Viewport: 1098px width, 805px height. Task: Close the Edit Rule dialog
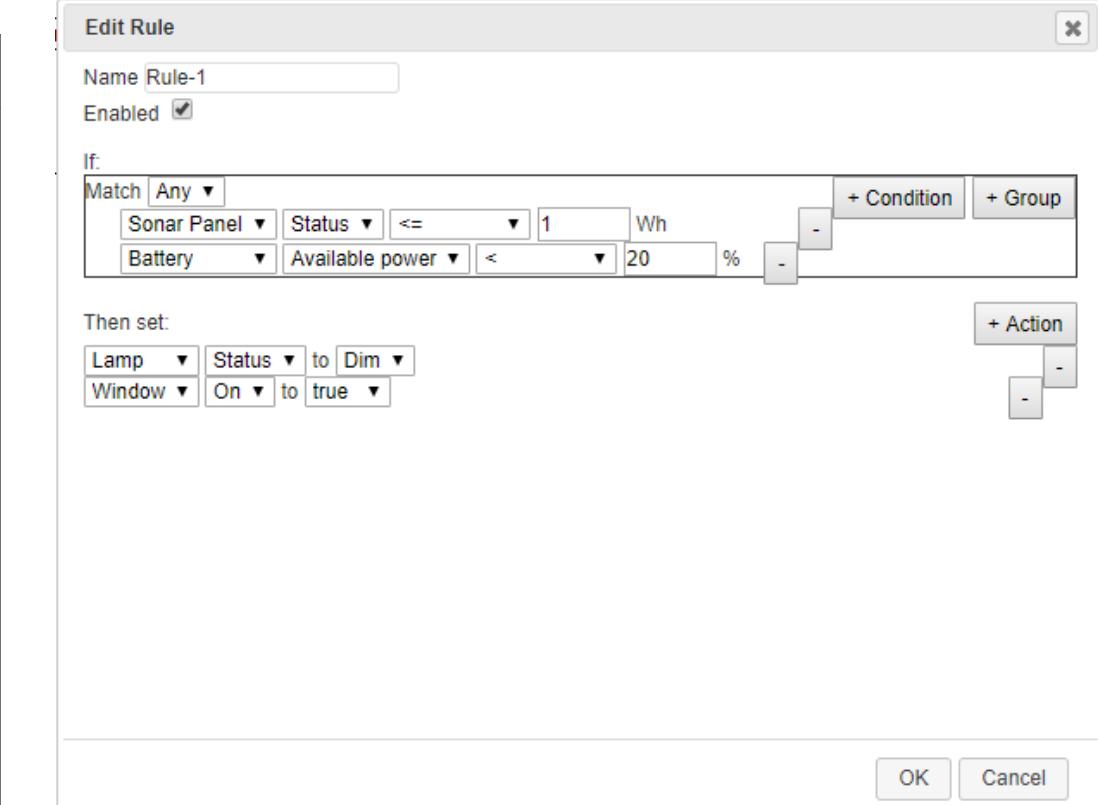click(1075, 28)
